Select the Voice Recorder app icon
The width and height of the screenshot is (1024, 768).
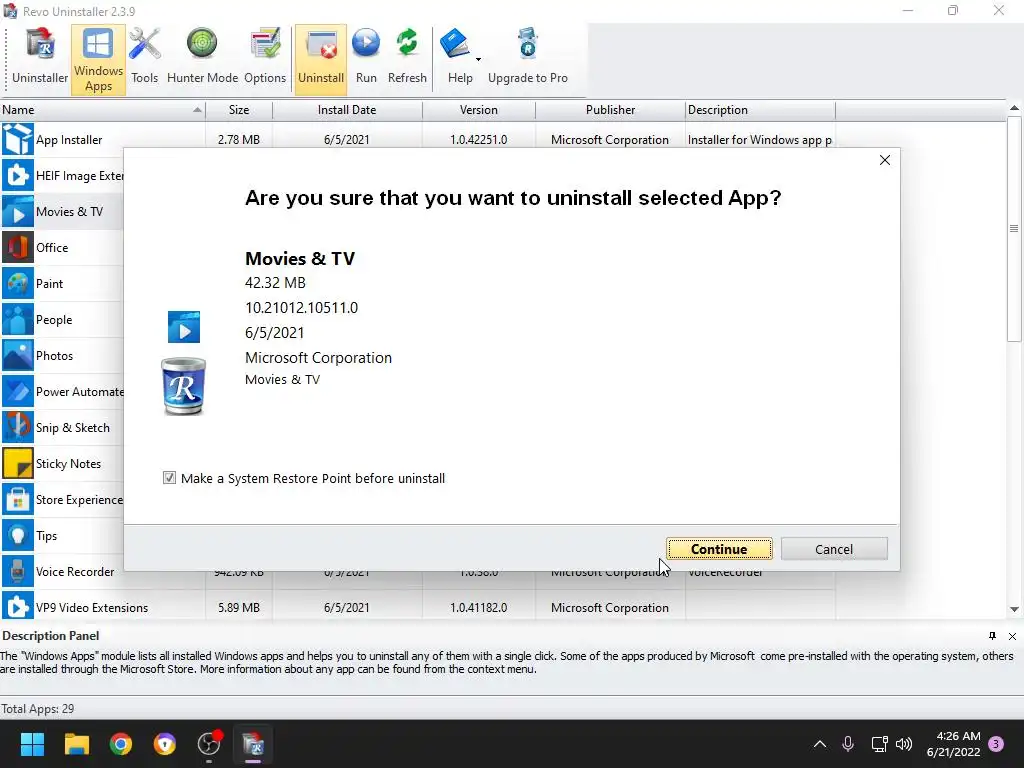[x=18, y=571]
